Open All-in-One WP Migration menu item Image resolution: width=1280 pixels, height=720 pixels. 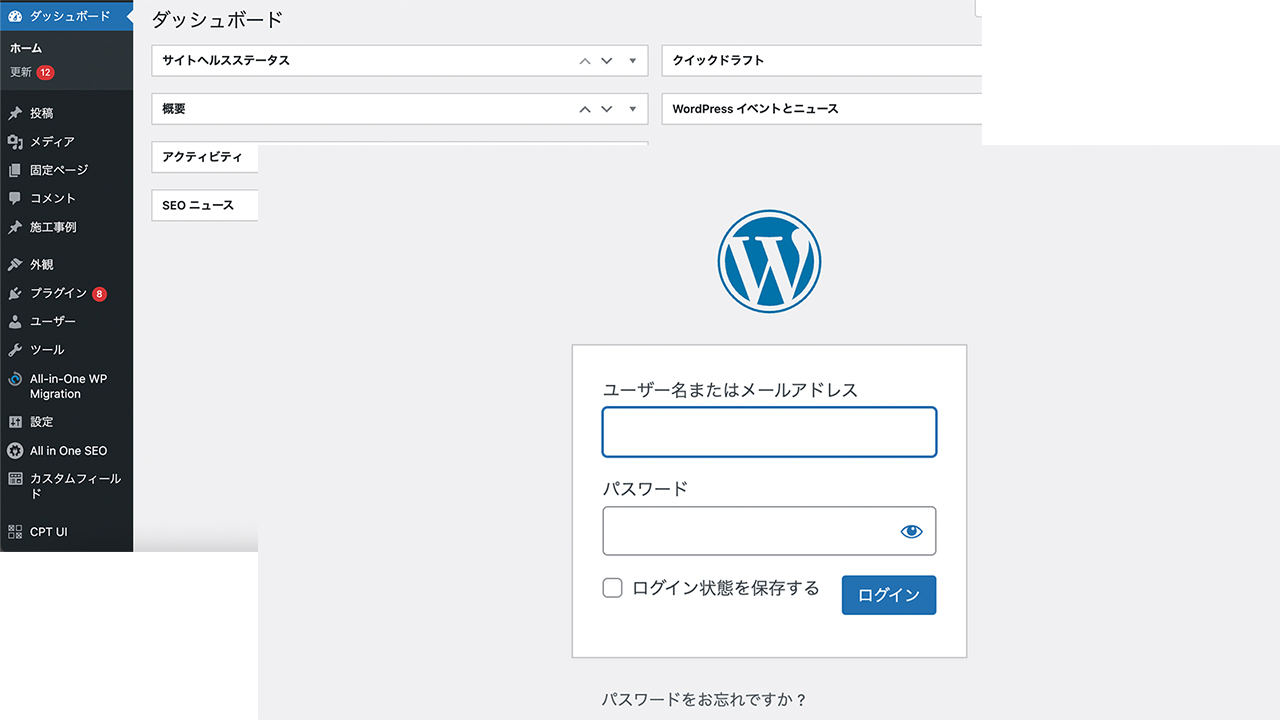coord(66,386)
